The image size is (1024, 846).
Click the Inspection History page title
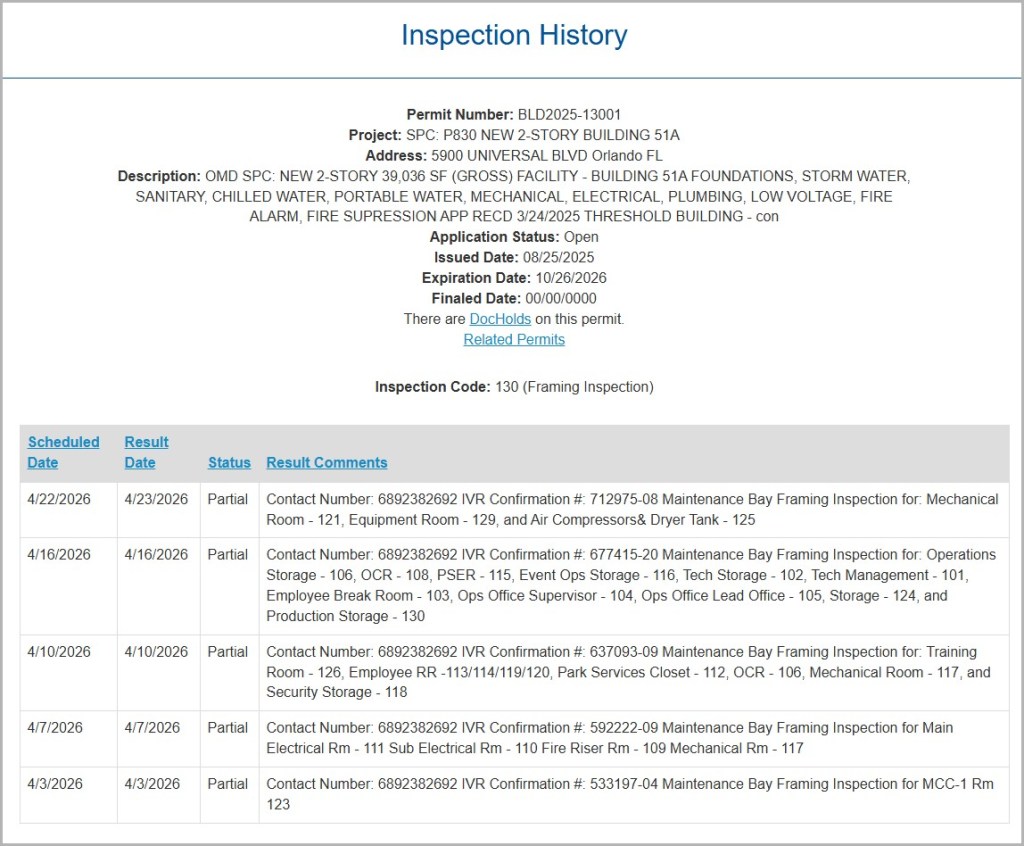click(514, 35)
